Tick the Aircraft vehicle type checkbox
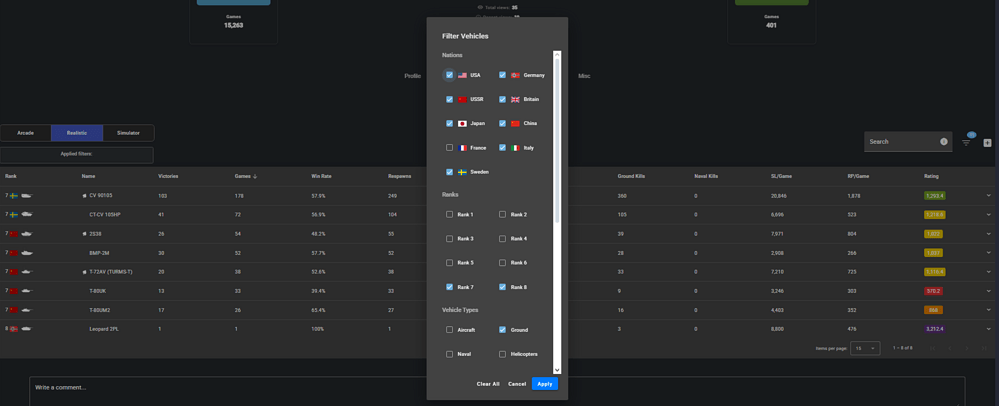Screen dimensions: 999x406 click(449, 330)
